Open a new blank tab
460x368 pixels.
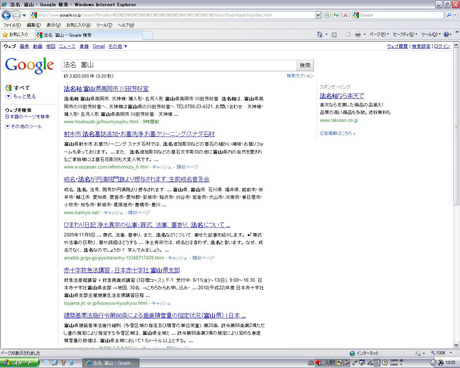pyautogui.click(x=148, y=35)
